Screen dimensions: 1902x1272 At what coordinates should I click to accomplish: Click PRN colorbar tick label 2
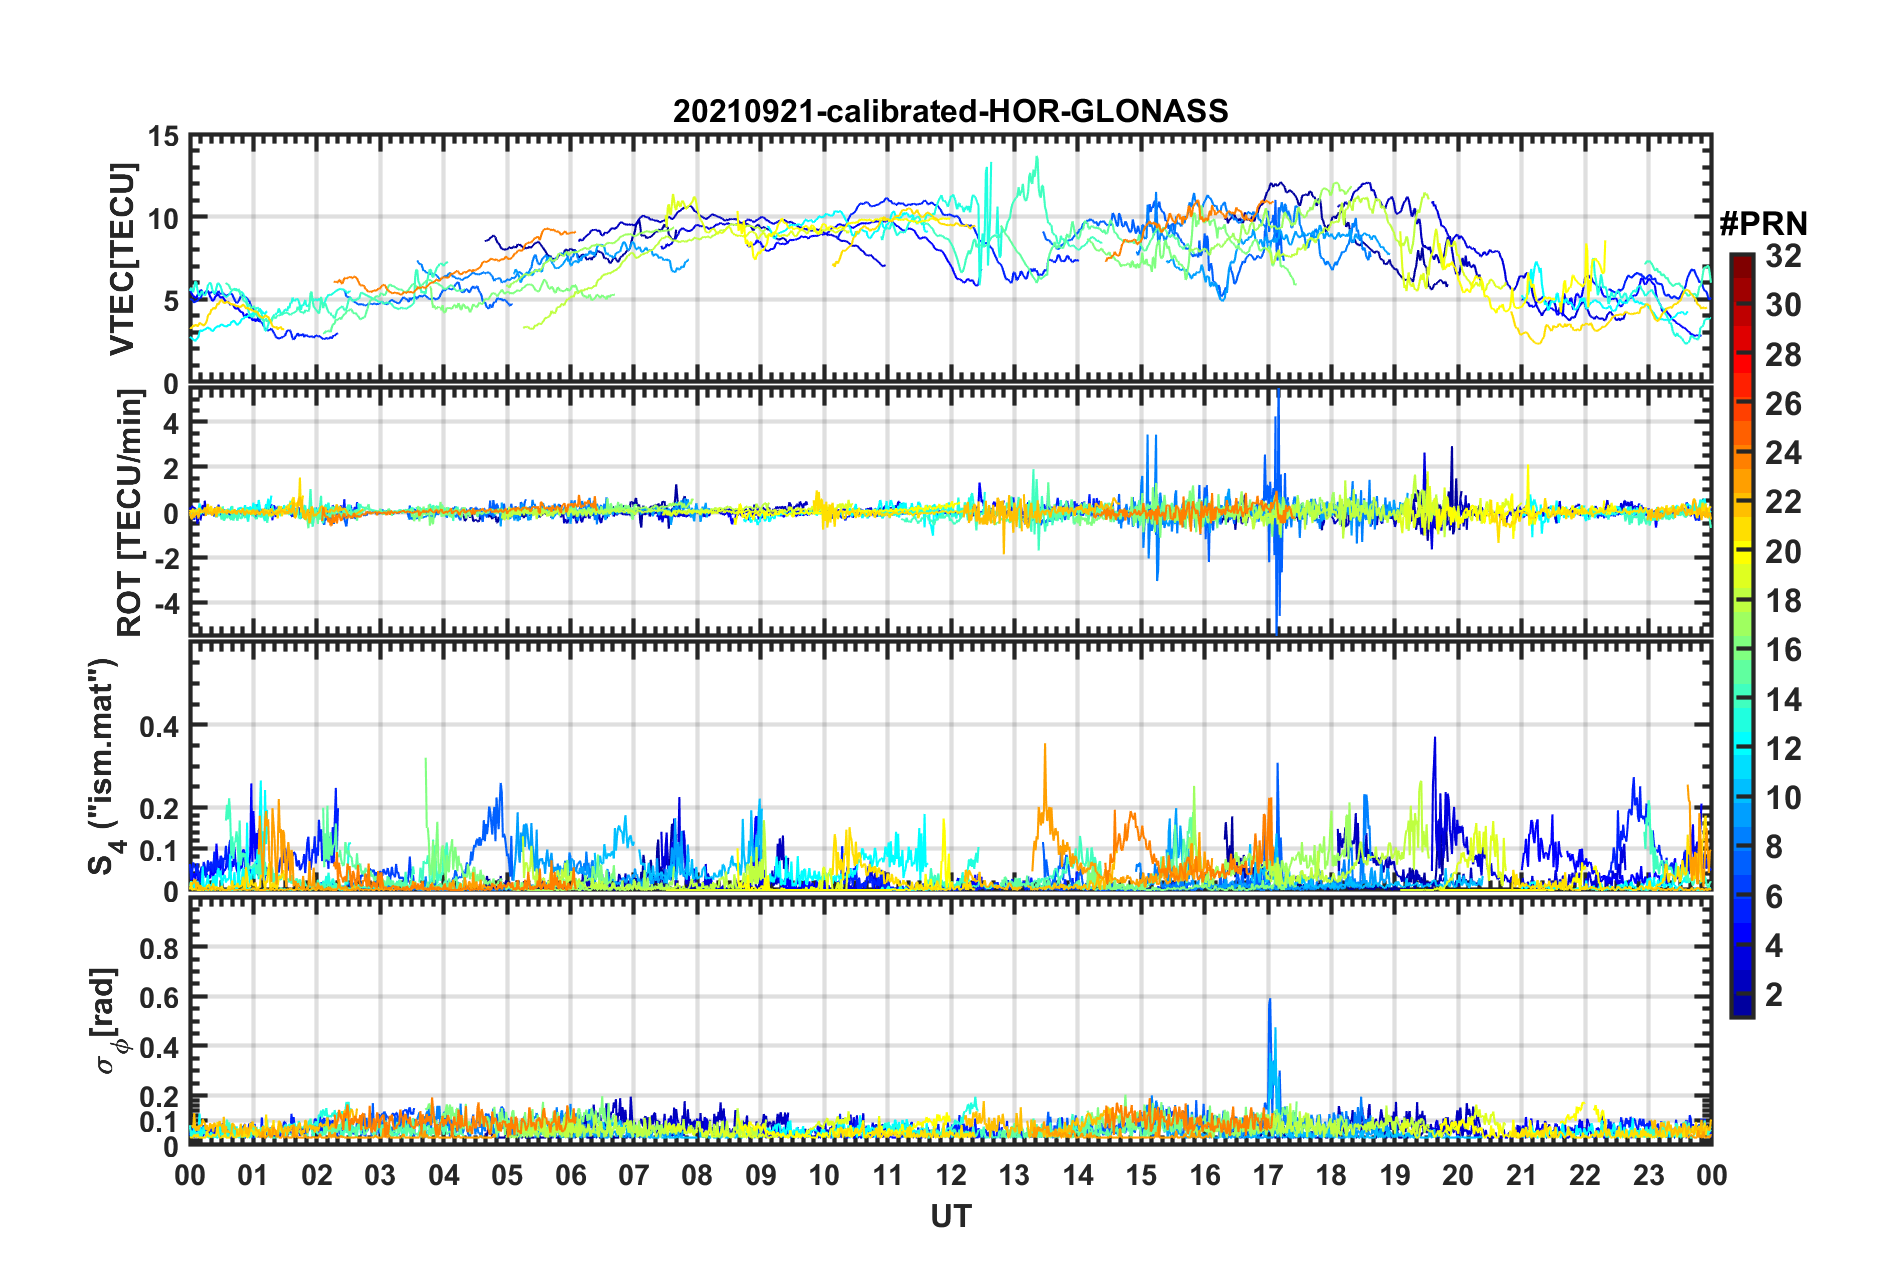point(1774,994)
